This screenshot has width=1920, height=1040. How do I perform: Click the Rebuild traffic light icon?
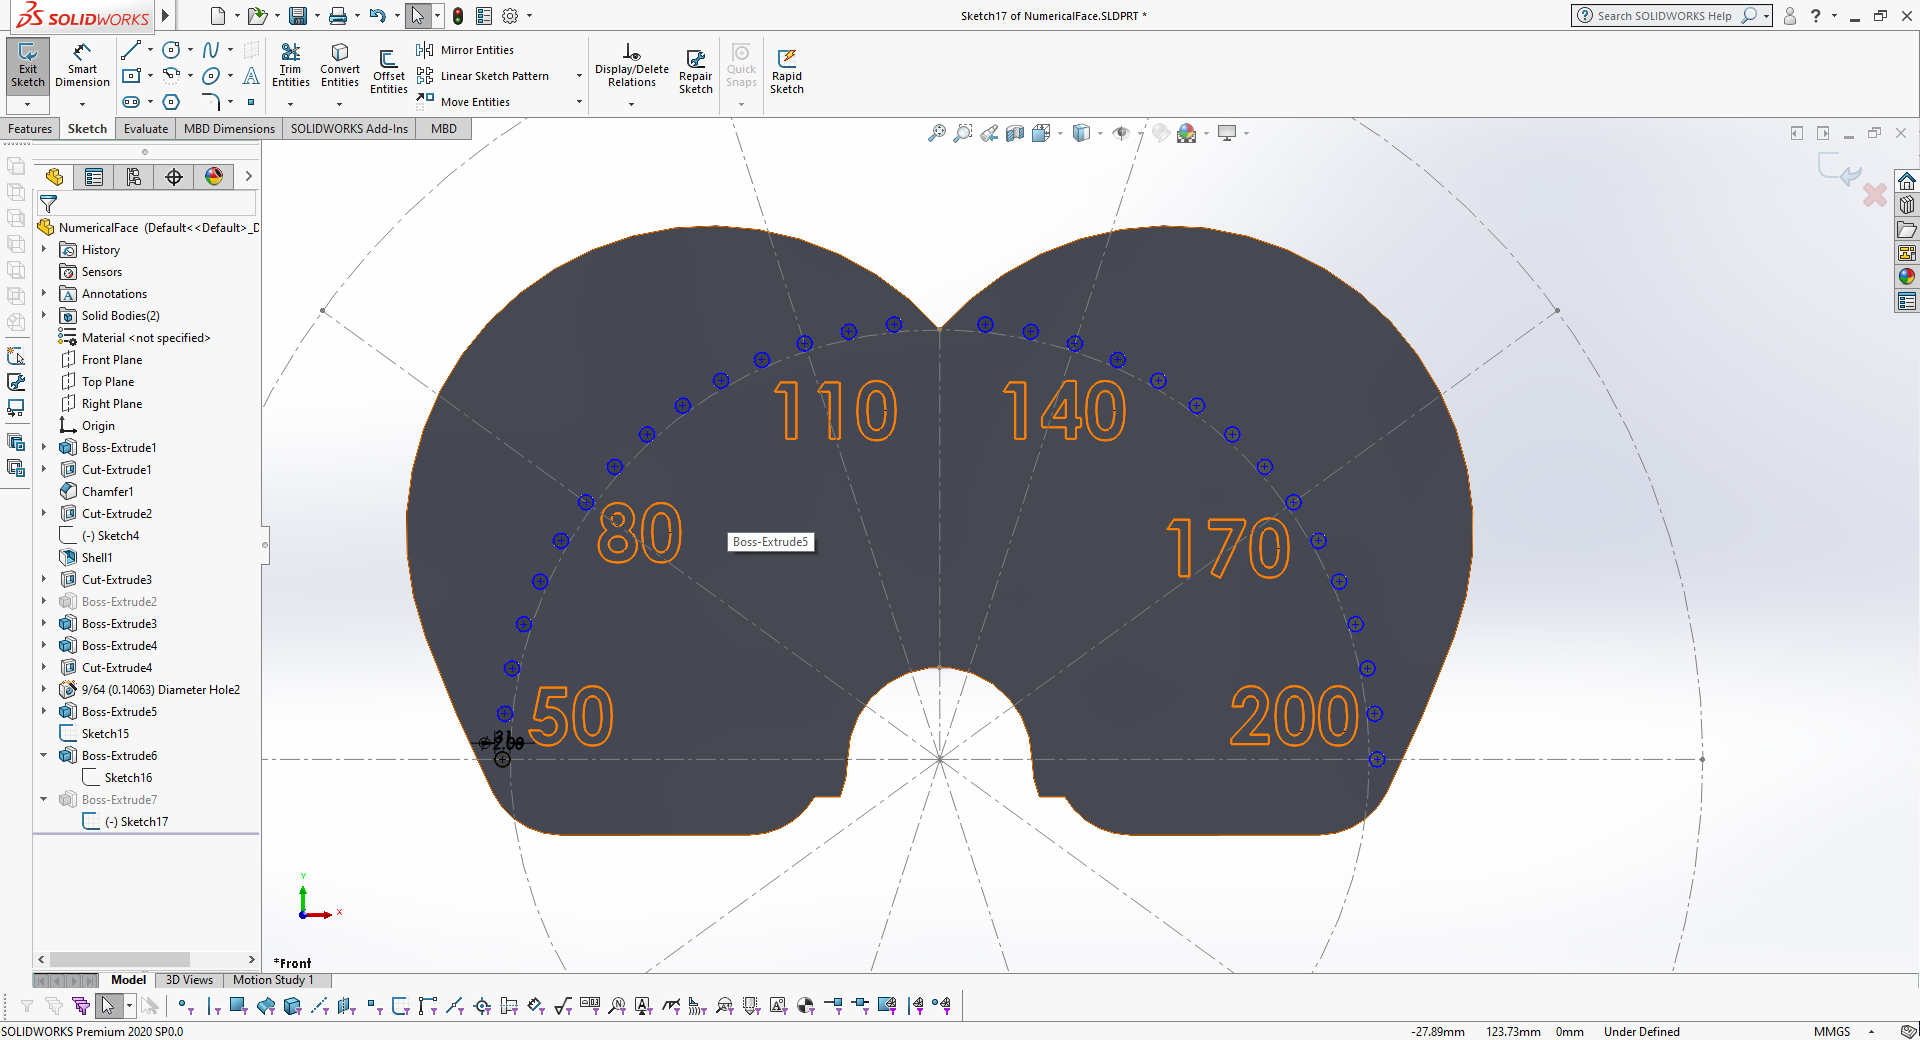[x=458, y=16]
